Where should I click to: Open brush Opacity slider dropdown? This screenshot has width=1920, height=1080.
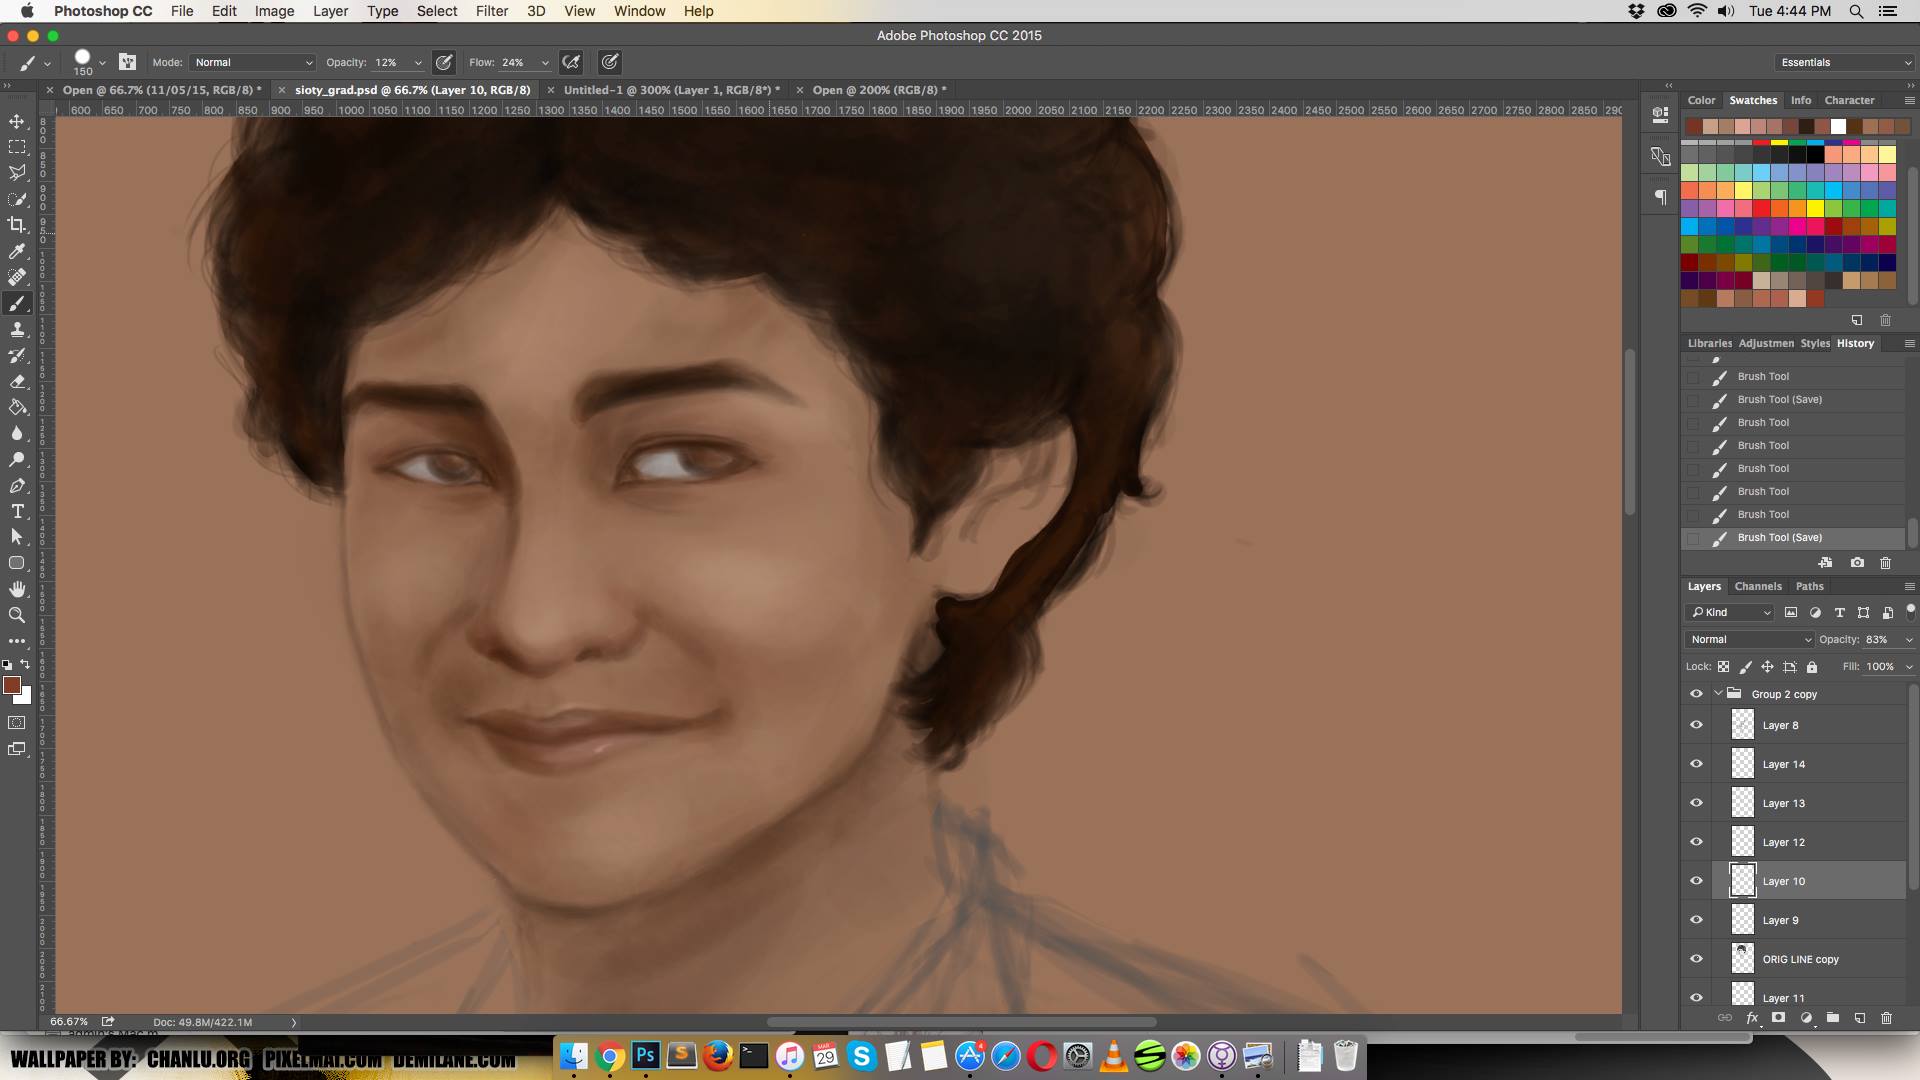[418, 62]
